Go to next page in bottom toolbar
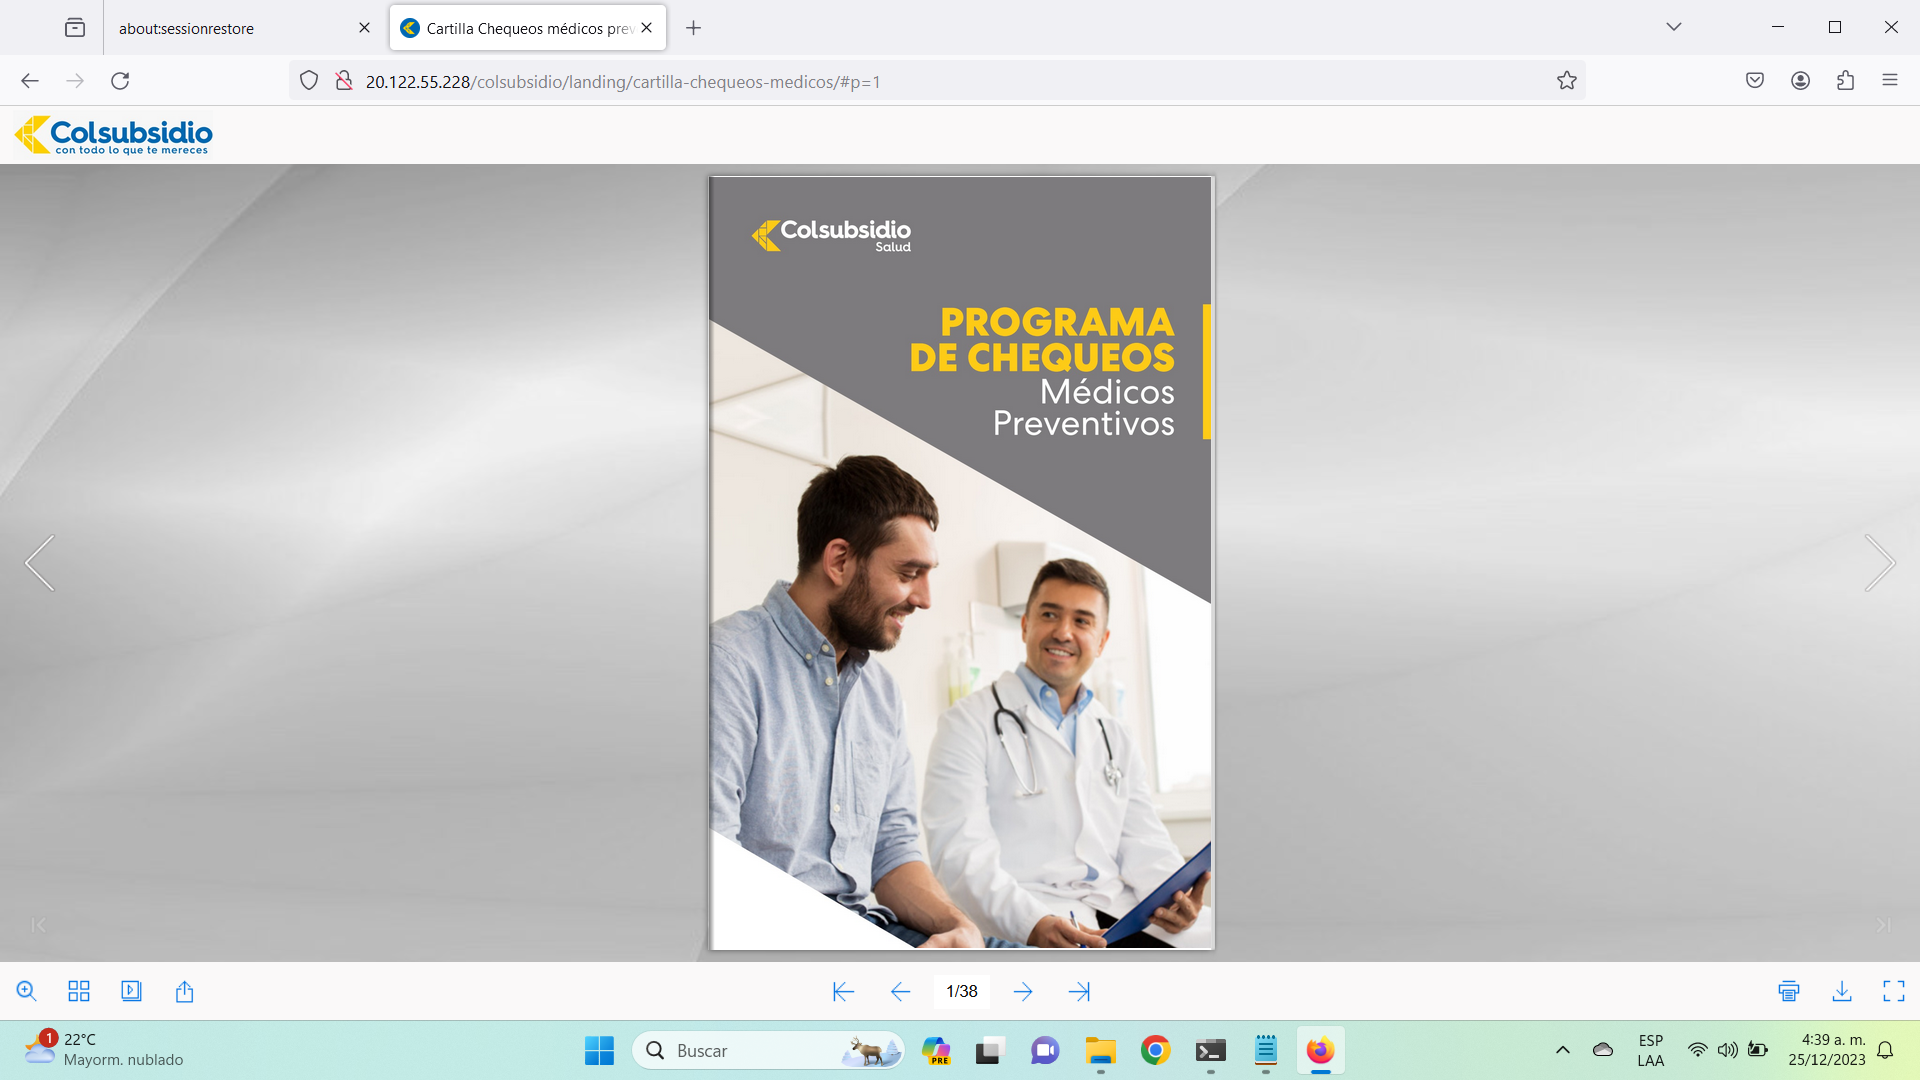The image size is (1920, 1080). pyautogui.click(x=1022, y=991)
